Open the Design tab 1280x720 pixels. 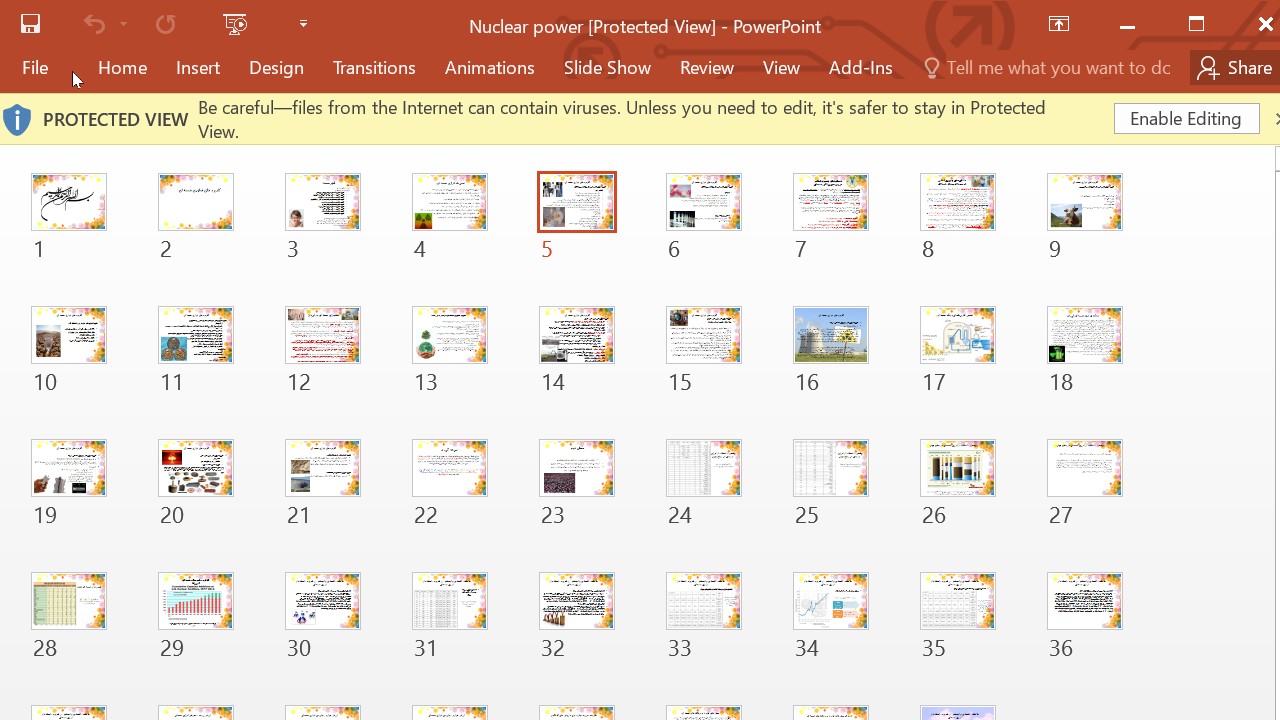tap(276, 68)
